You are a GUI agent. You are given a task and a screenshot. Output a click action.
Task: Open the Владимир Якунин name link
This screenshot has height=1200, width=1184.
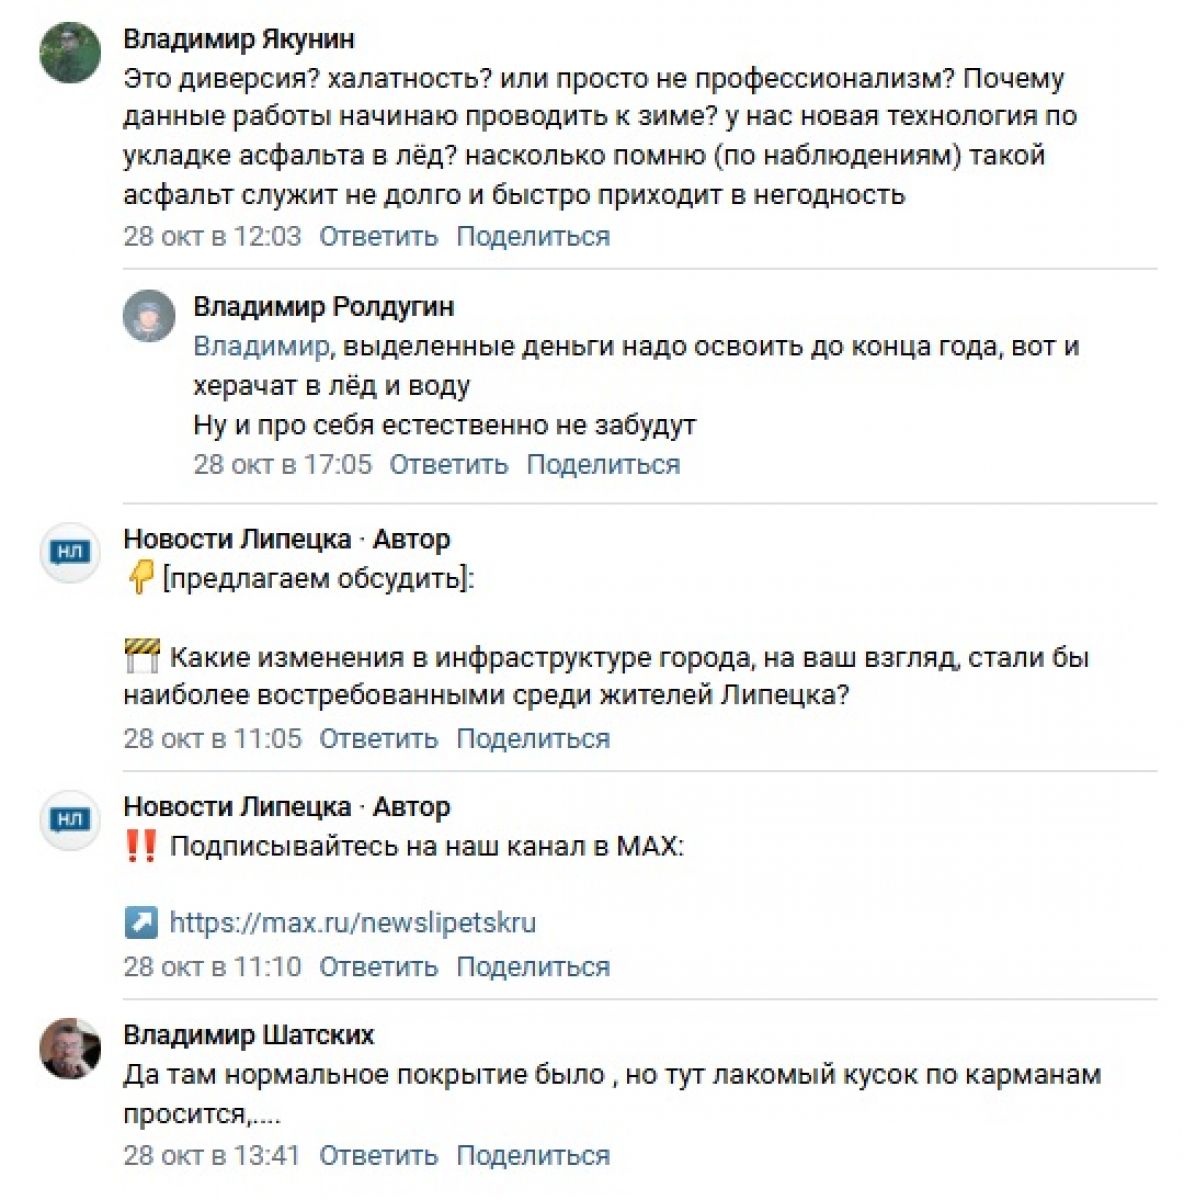[239, 39]
